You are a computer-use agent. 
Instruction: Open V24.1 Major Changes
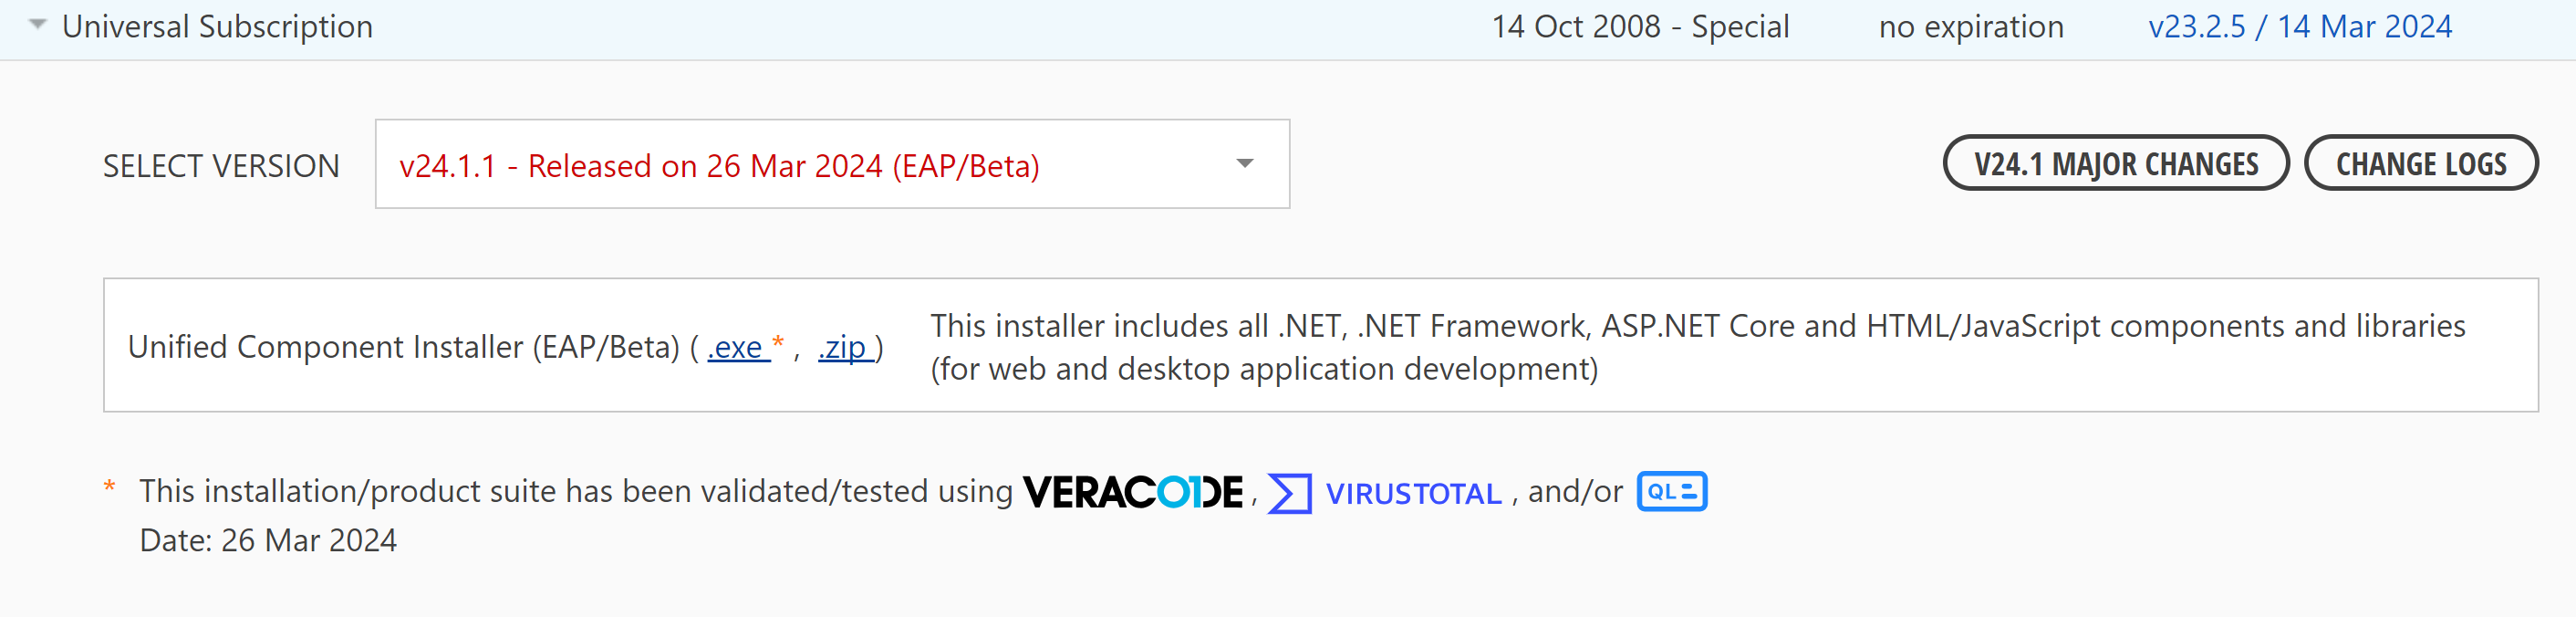pyautogui.click(x=2115, y=164)
